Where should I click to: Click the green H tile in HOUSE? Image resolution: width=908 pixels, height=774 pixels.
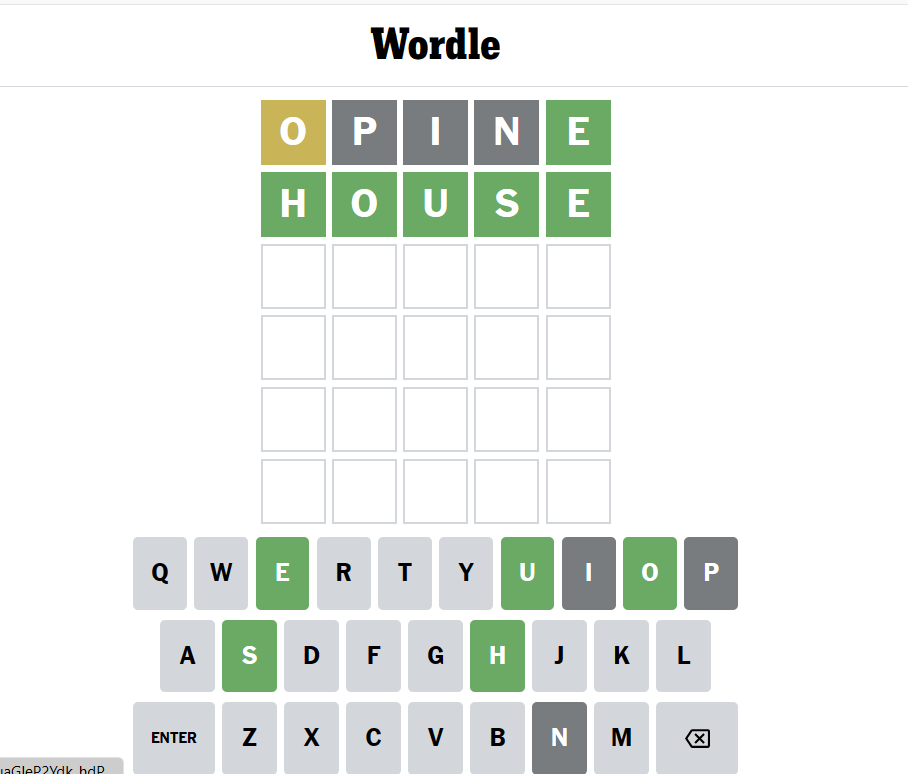coord(293,204)
